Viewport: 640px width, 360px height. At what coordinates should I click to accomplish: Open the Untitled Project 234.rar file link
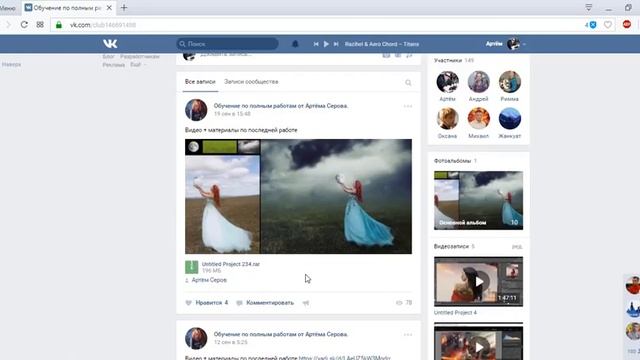(231, 264)
